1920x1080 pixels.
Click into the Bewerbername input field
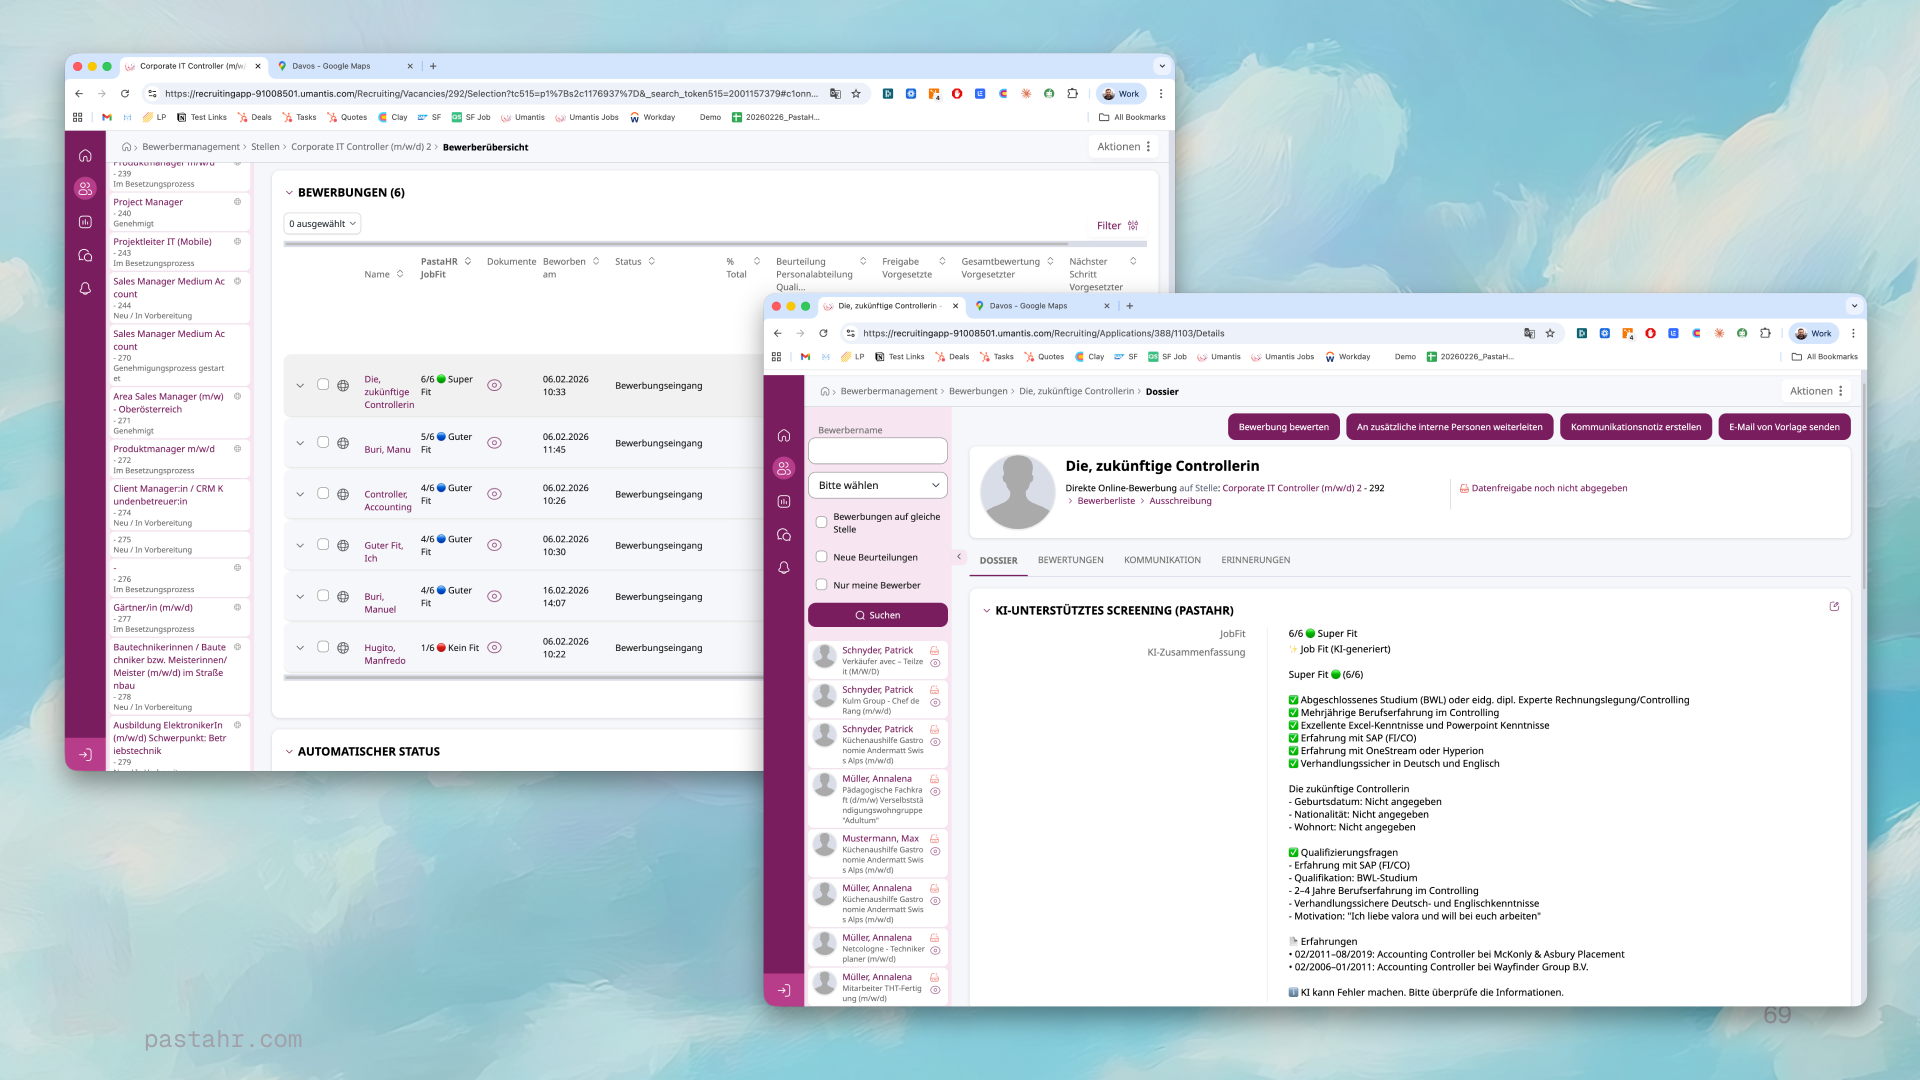pos(877,451)
